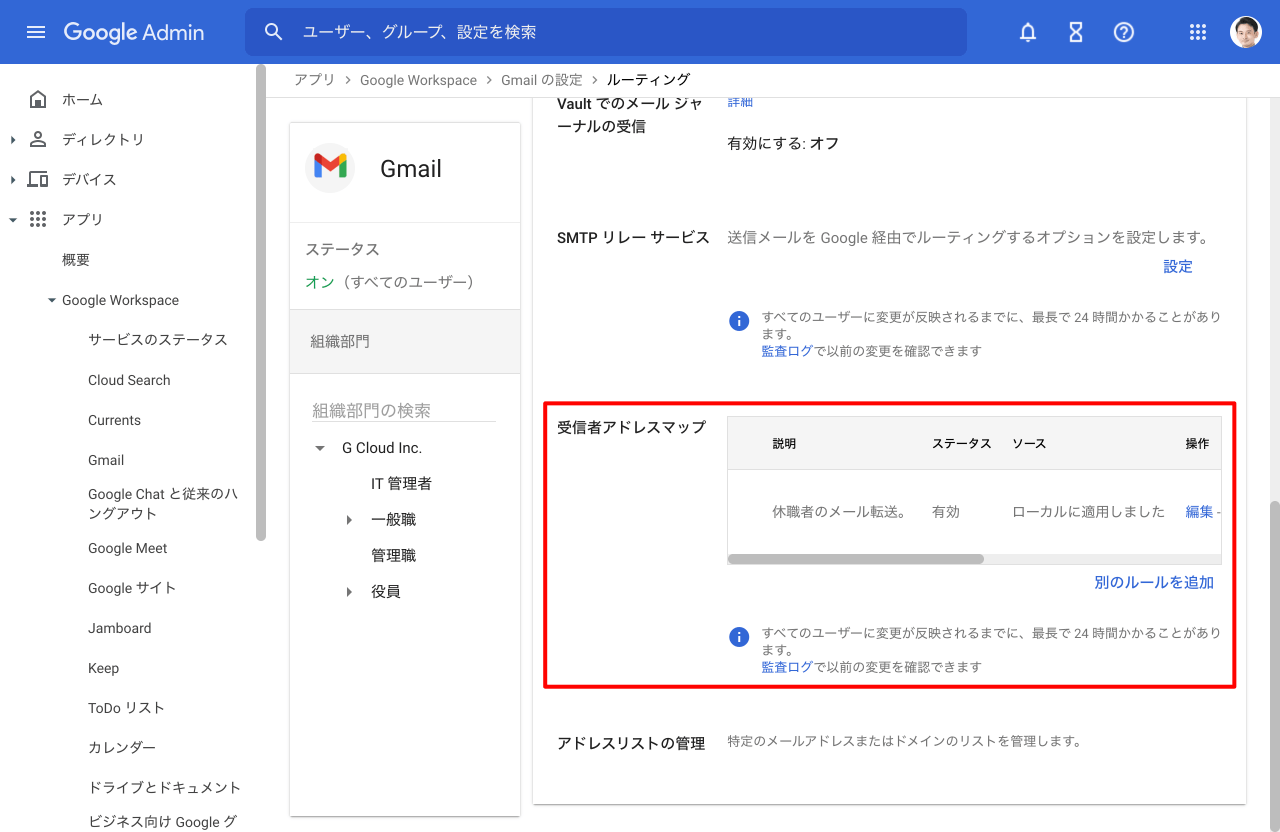Open Keep in the sidebar

click(x=103, y=668)
